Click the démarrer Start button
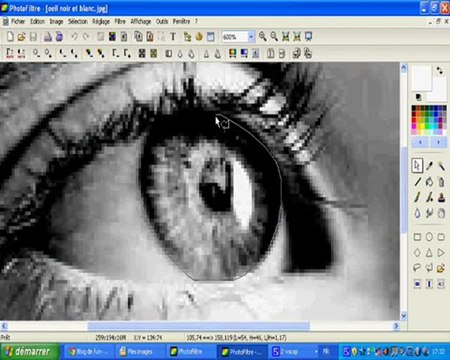 point(30,351)
